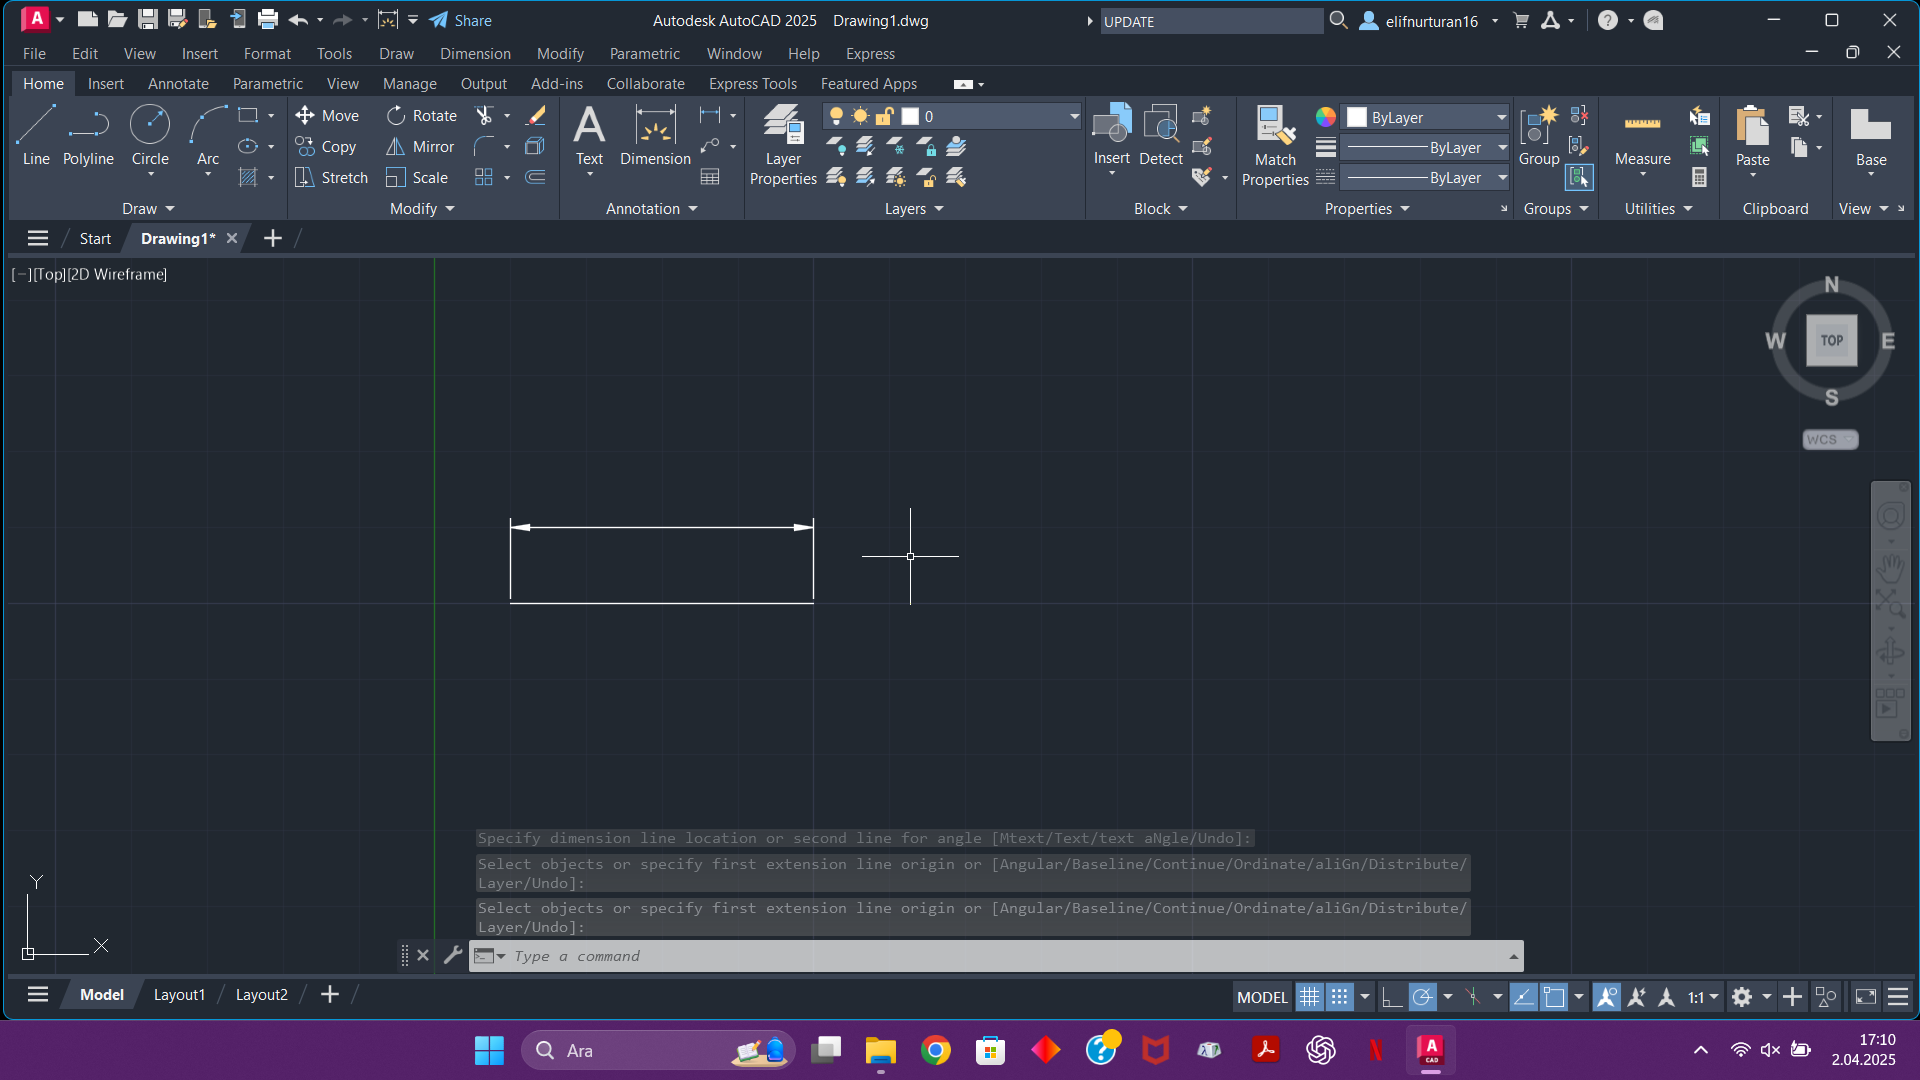Switch to the Layout1 tab
Image resolution: width=1920 pixels, height=1080 pixels.
179,995
